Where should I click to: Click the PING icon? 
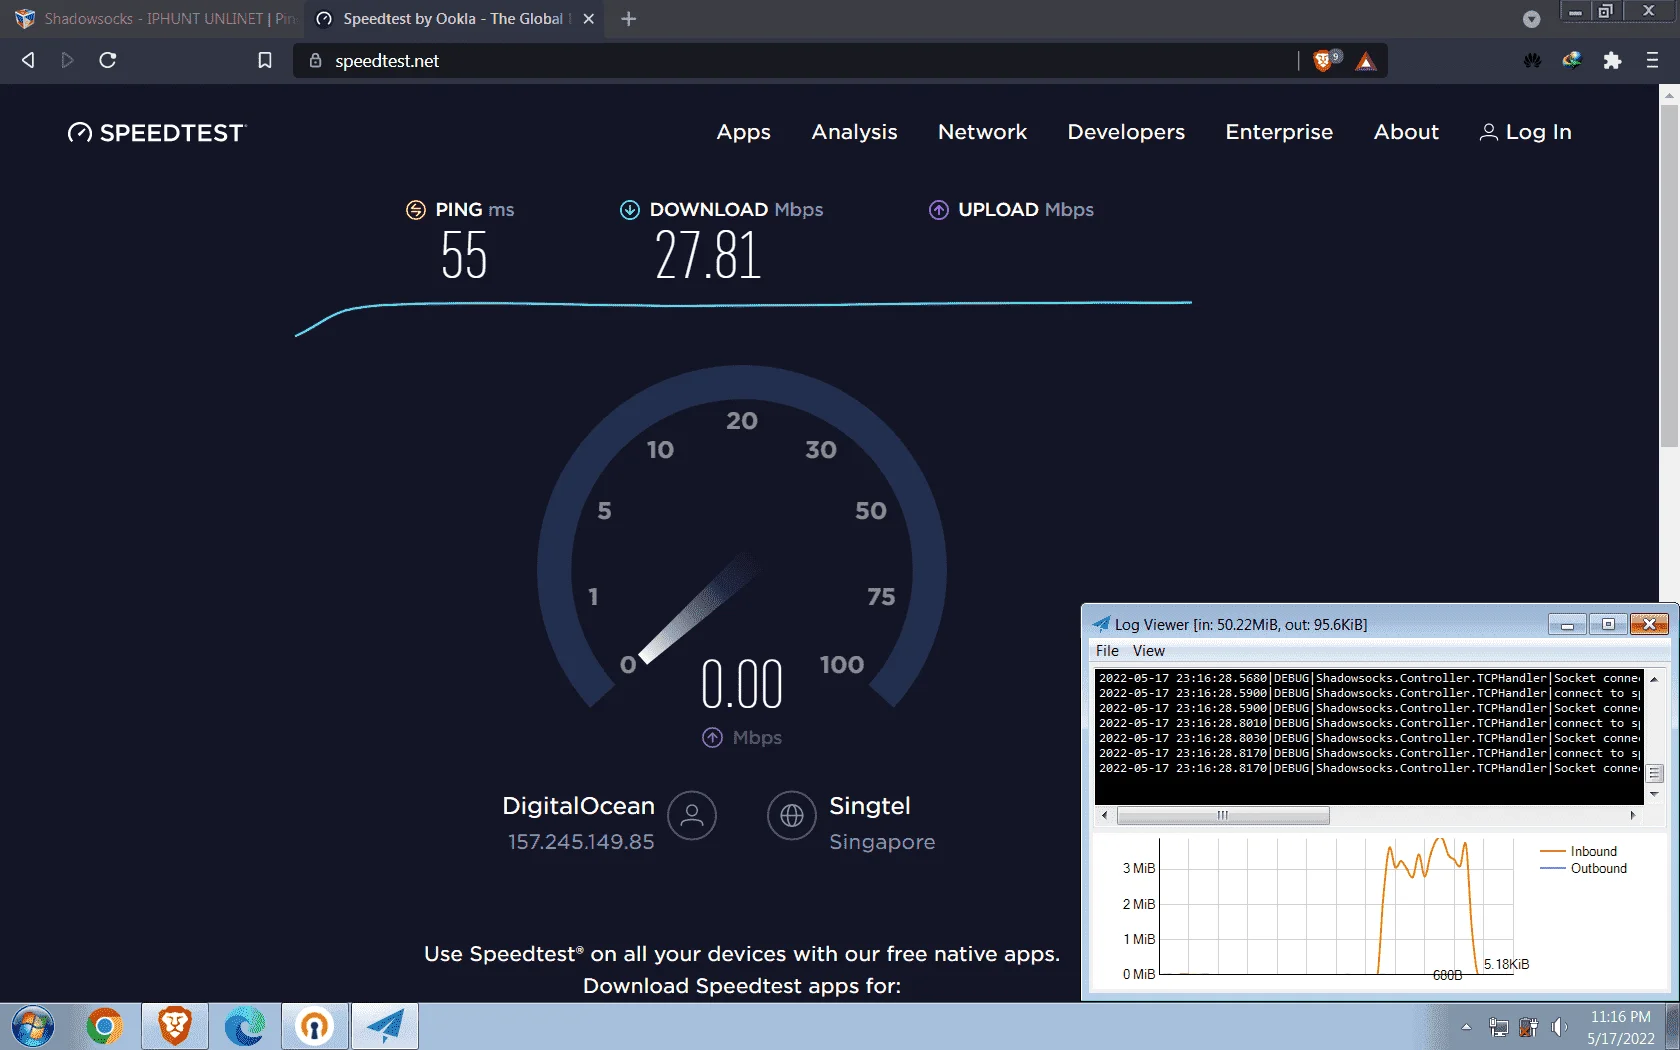pos(416,210)
